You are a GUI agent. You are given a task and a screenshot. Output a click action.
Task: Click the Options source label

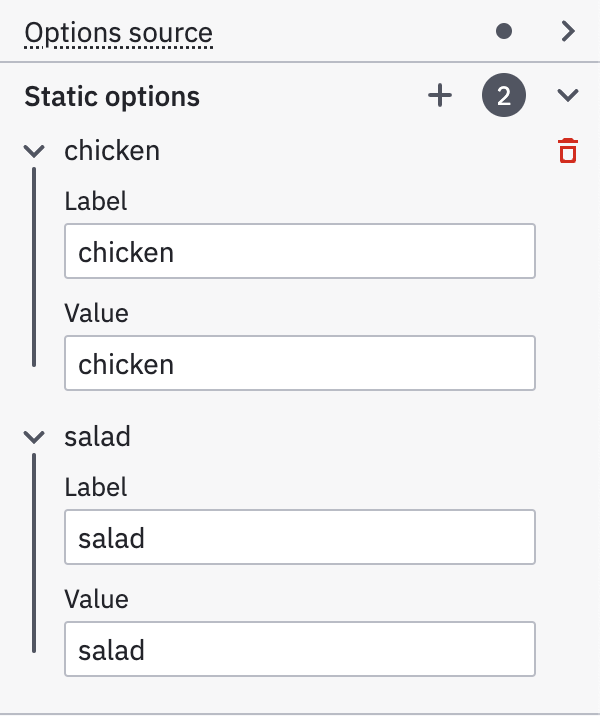118,33
